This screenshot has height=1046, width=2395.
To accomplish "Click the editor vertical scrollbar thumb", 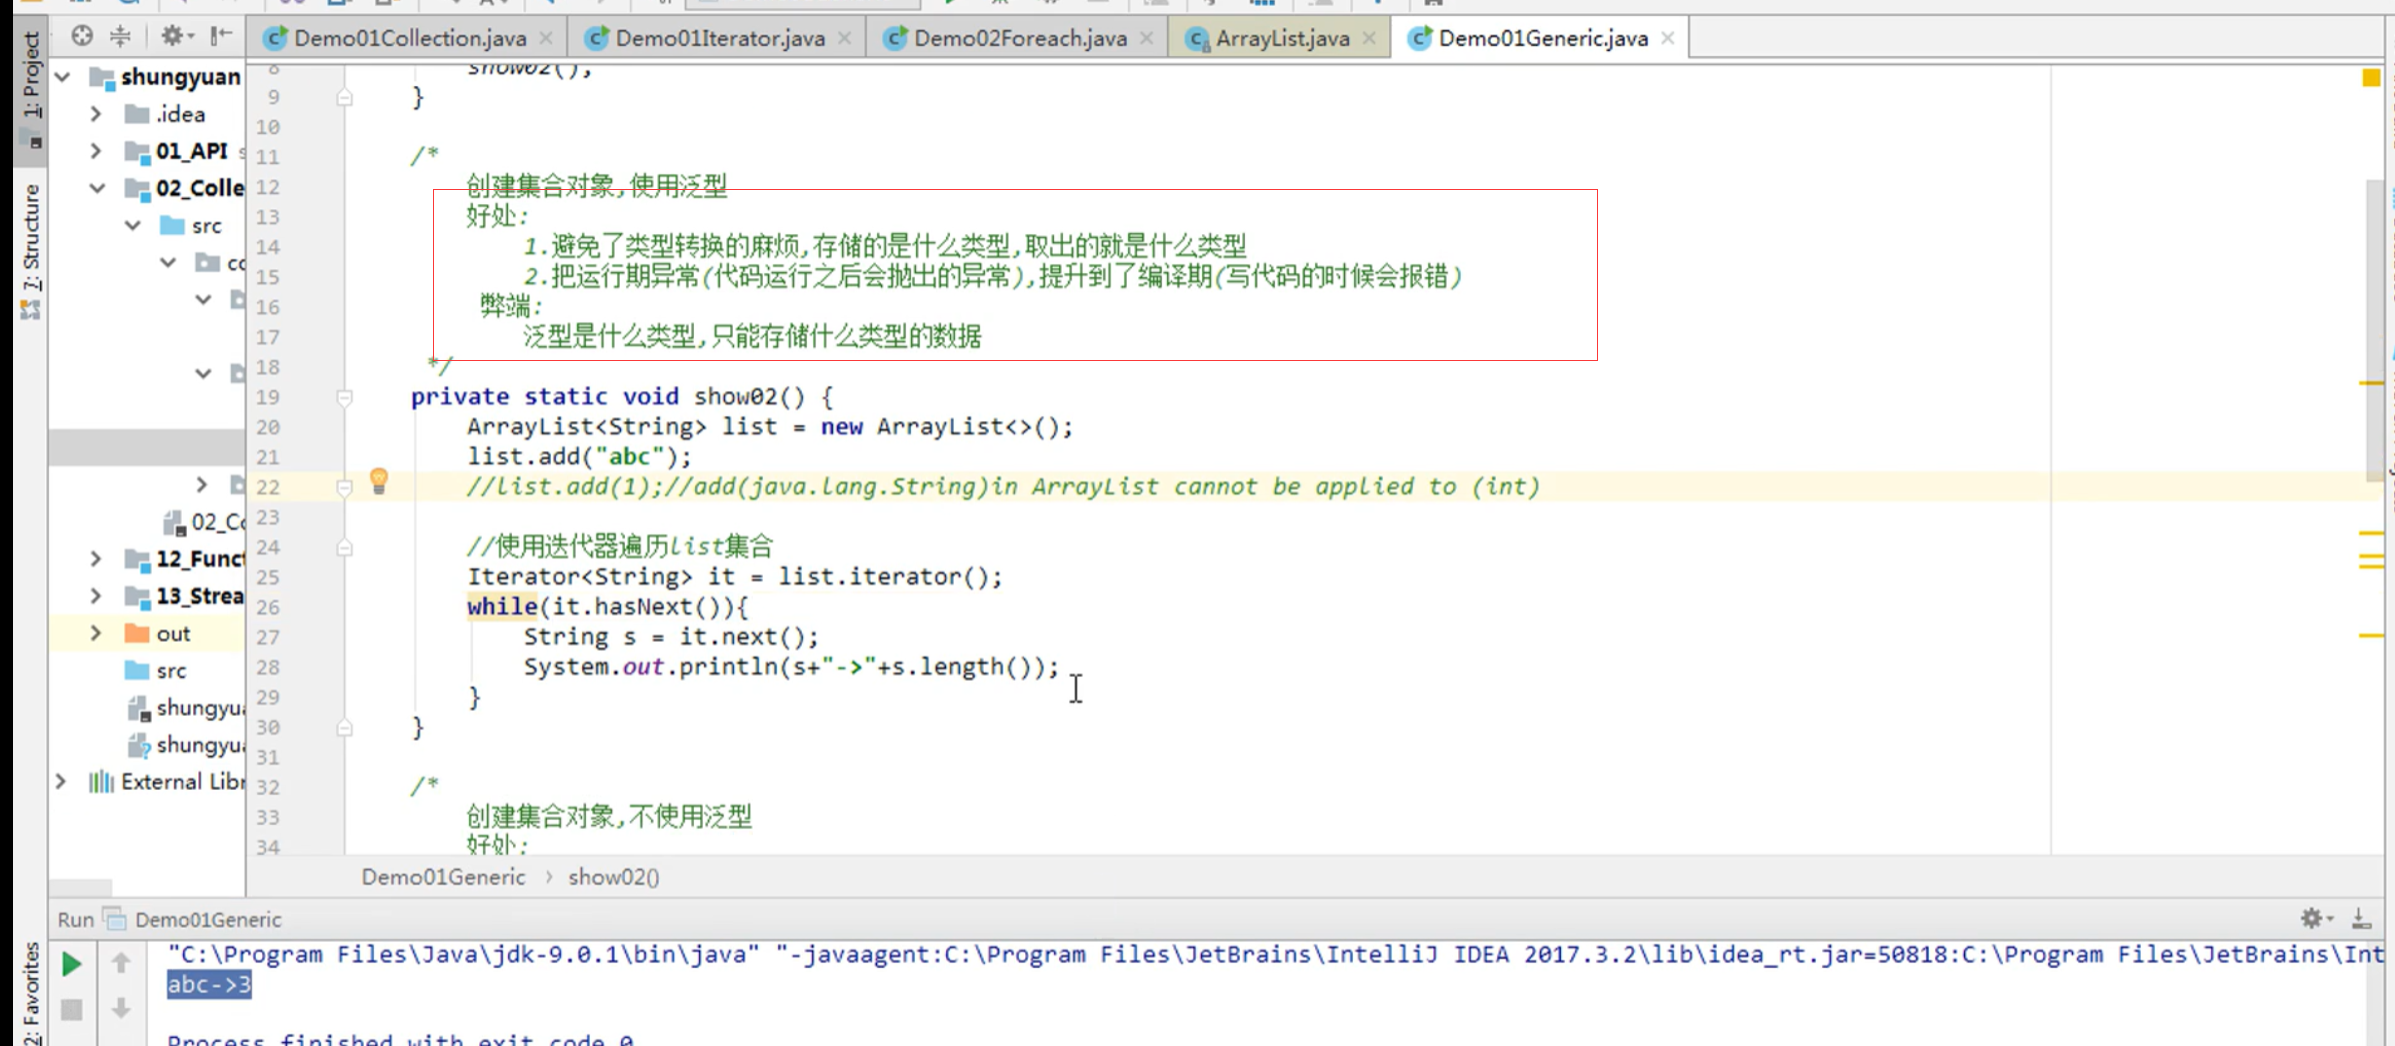I will pos(2375,330).
